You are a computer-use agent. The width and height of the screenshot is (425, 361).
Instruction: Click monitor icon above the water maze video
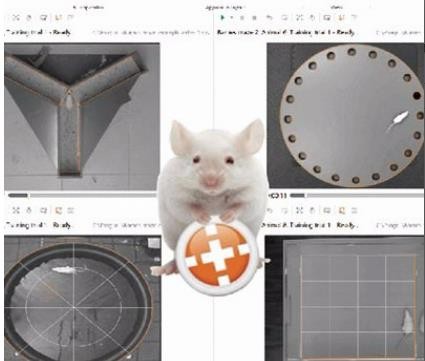point(43,210)
